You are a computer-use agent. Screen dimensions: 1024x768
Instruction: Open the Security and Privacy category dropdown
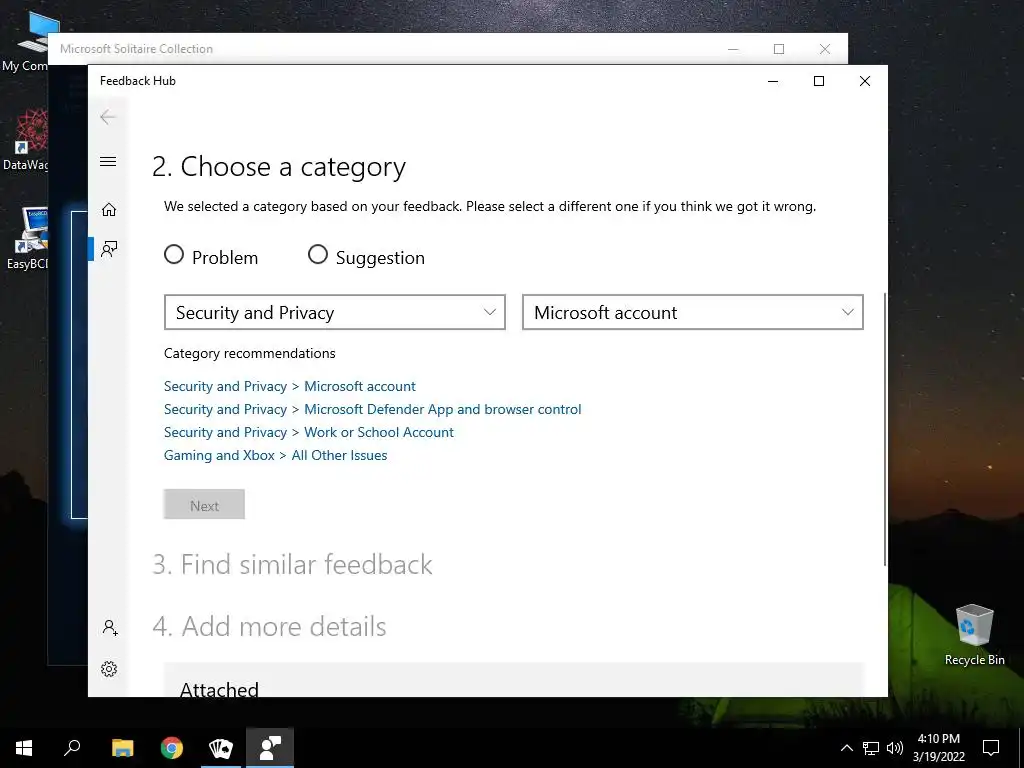[x=334, y=312]
